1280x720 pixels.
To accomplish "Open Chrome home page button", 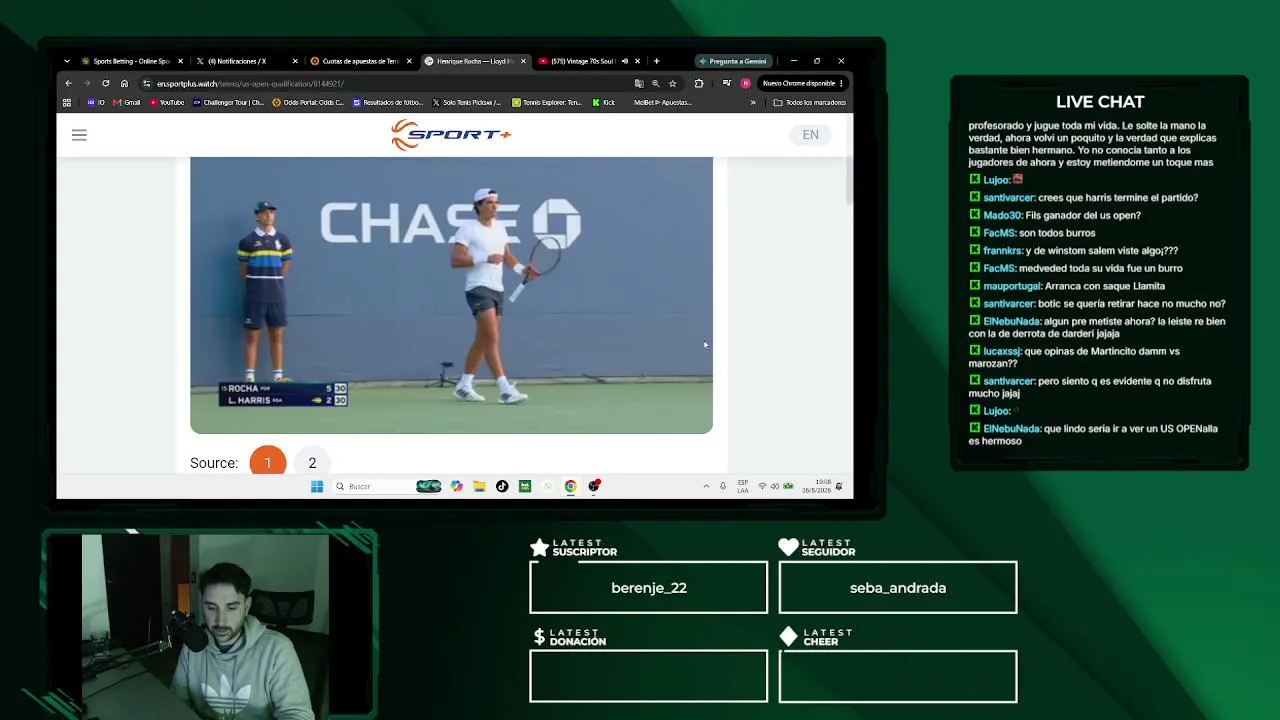I will click(x=124, y=83).
